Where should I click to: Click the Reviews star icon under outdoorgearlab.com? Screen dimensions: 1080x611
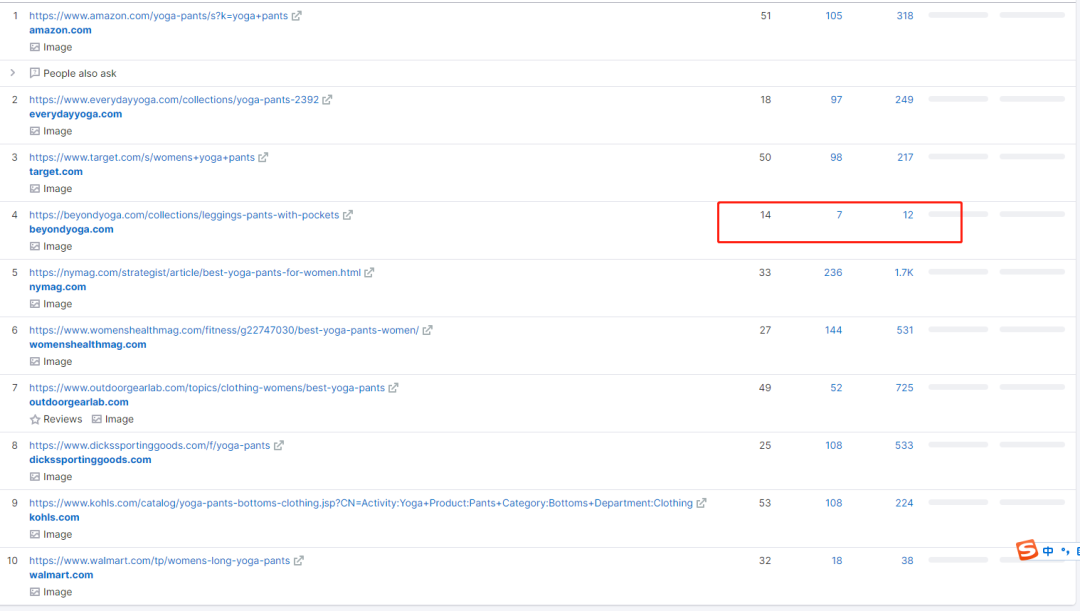pyautogui.click(x=35, y=420)
